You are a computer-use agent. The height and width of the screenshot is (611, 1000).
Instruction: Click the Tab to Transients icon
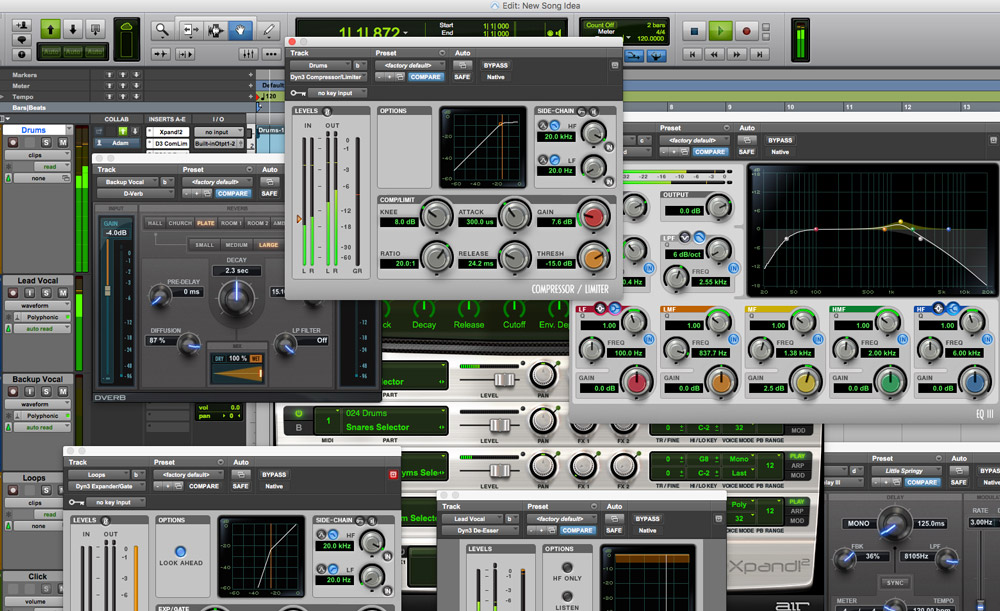[161, 54]
